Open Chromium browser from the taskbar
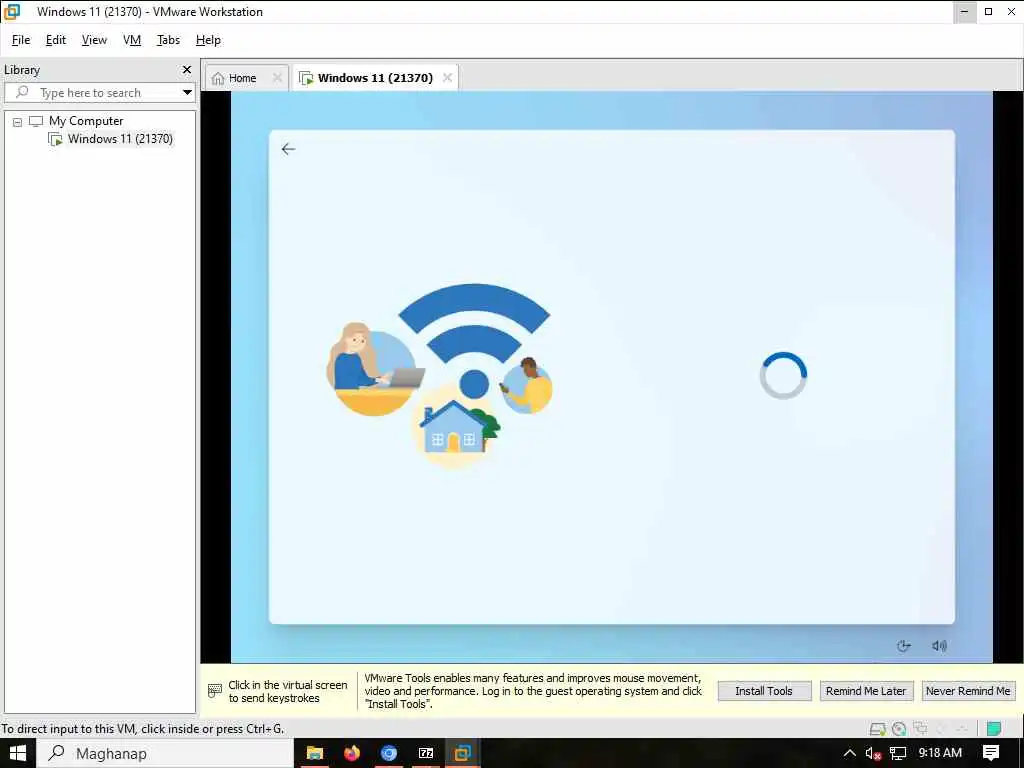Image resolution: width=1024 pixels, height=768 pixels. point(389,754)
